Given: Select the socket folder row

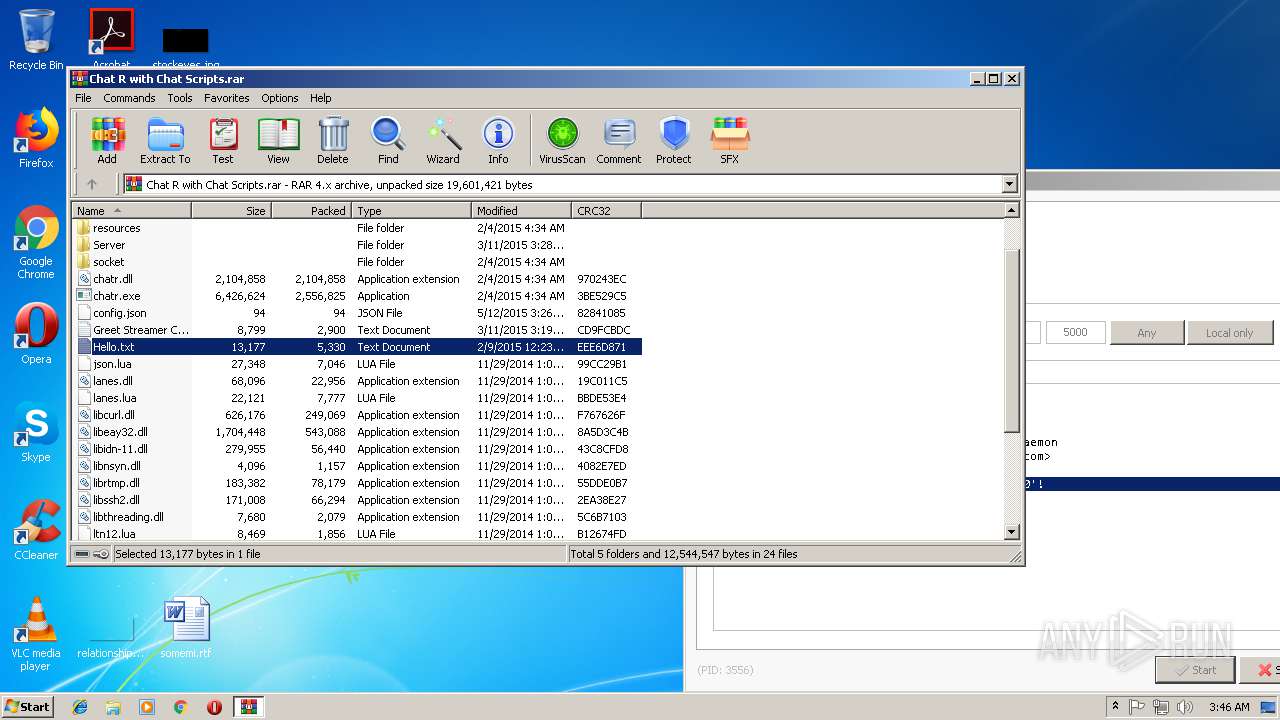Looking at the screenshot, I should pyautogui.click(x=357, y=262).
